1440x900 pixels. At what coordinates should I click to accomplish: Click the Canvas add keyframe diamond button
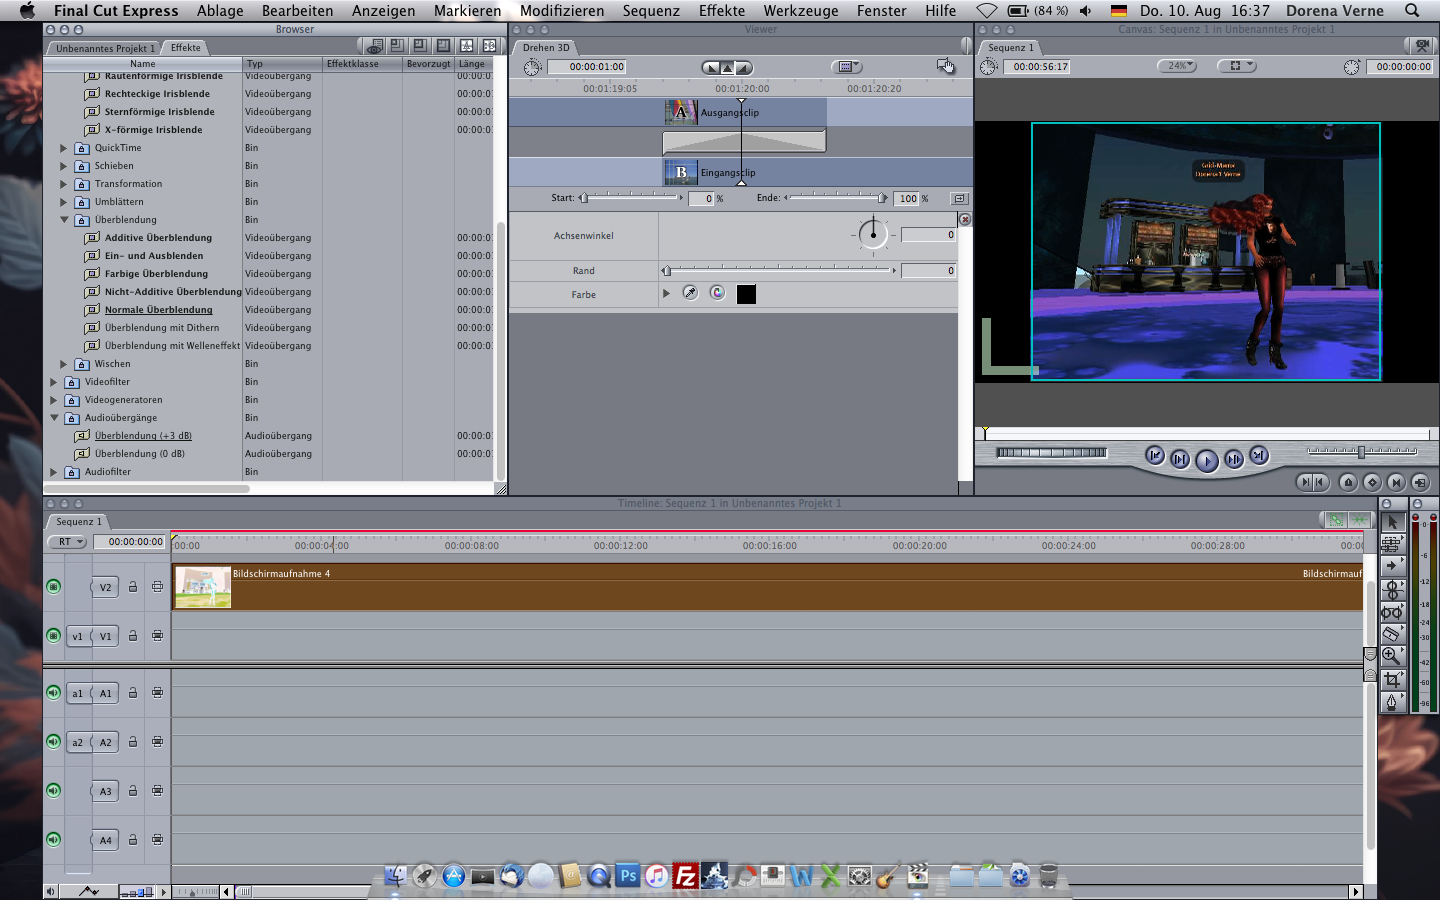tap(1372, 482)
